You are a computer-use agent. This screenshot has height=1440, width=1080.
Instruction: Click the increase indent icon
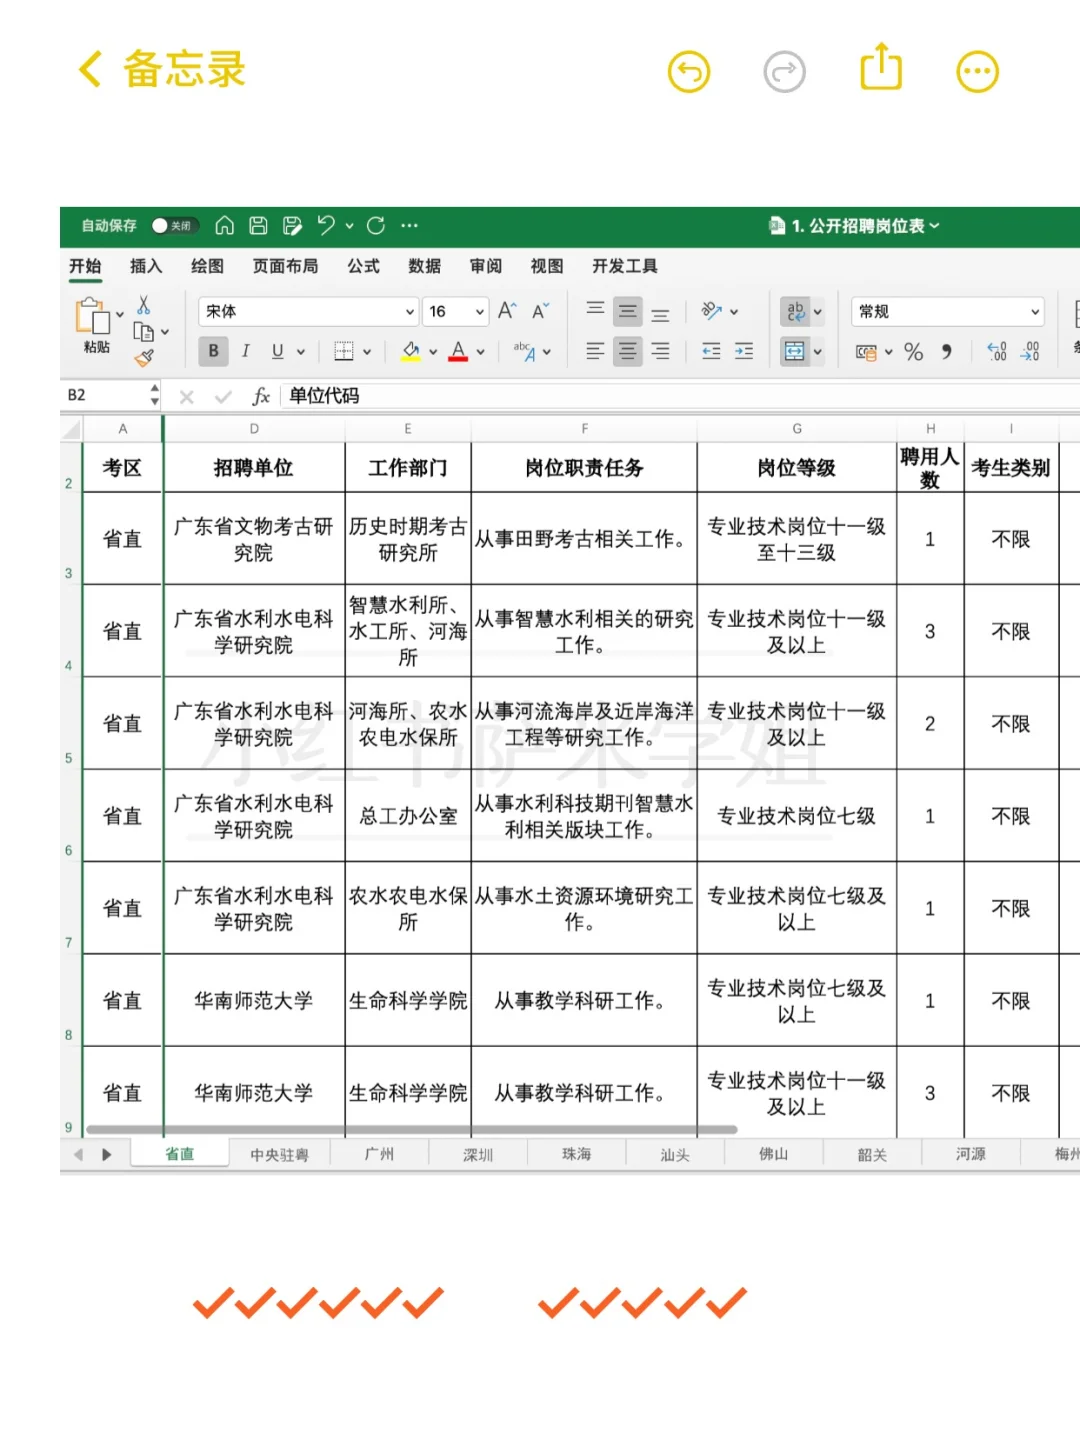(744, 351)
